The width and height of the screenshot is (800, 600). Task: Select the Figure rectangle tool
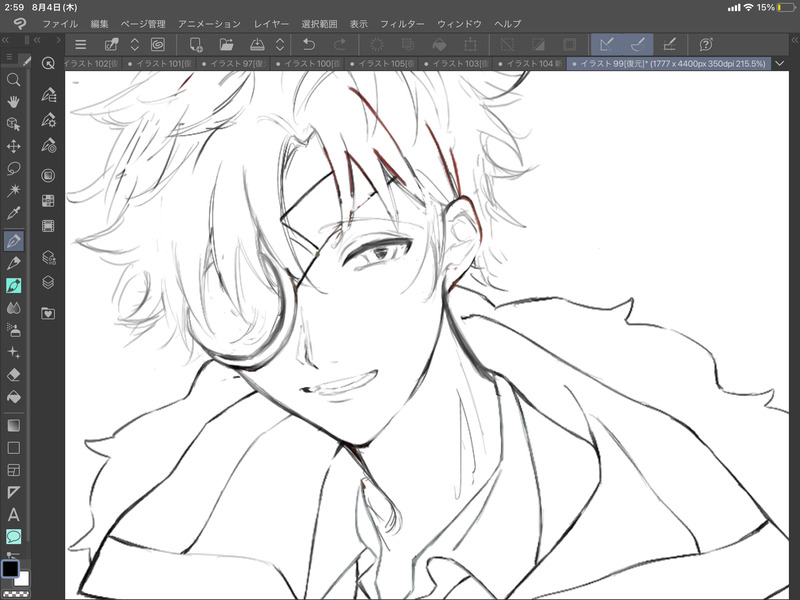[x=14, y=447]
